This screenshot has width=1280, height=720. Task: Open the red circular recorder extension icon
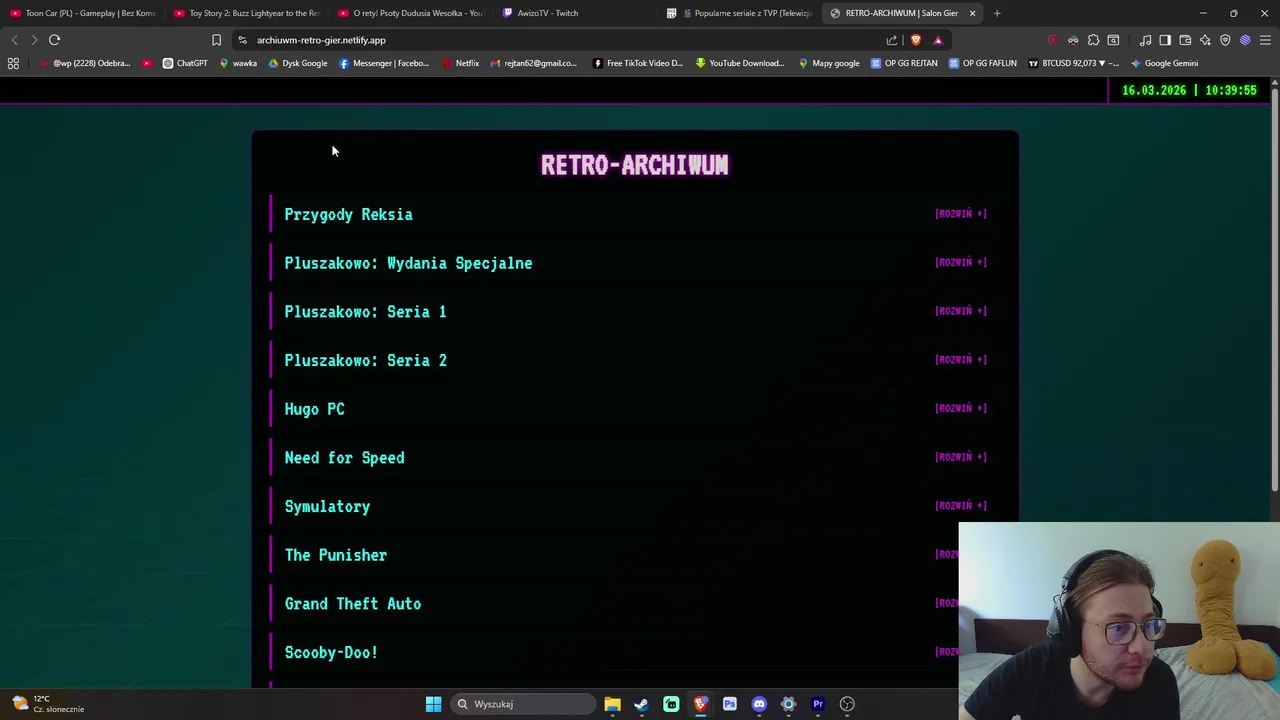1052,40
